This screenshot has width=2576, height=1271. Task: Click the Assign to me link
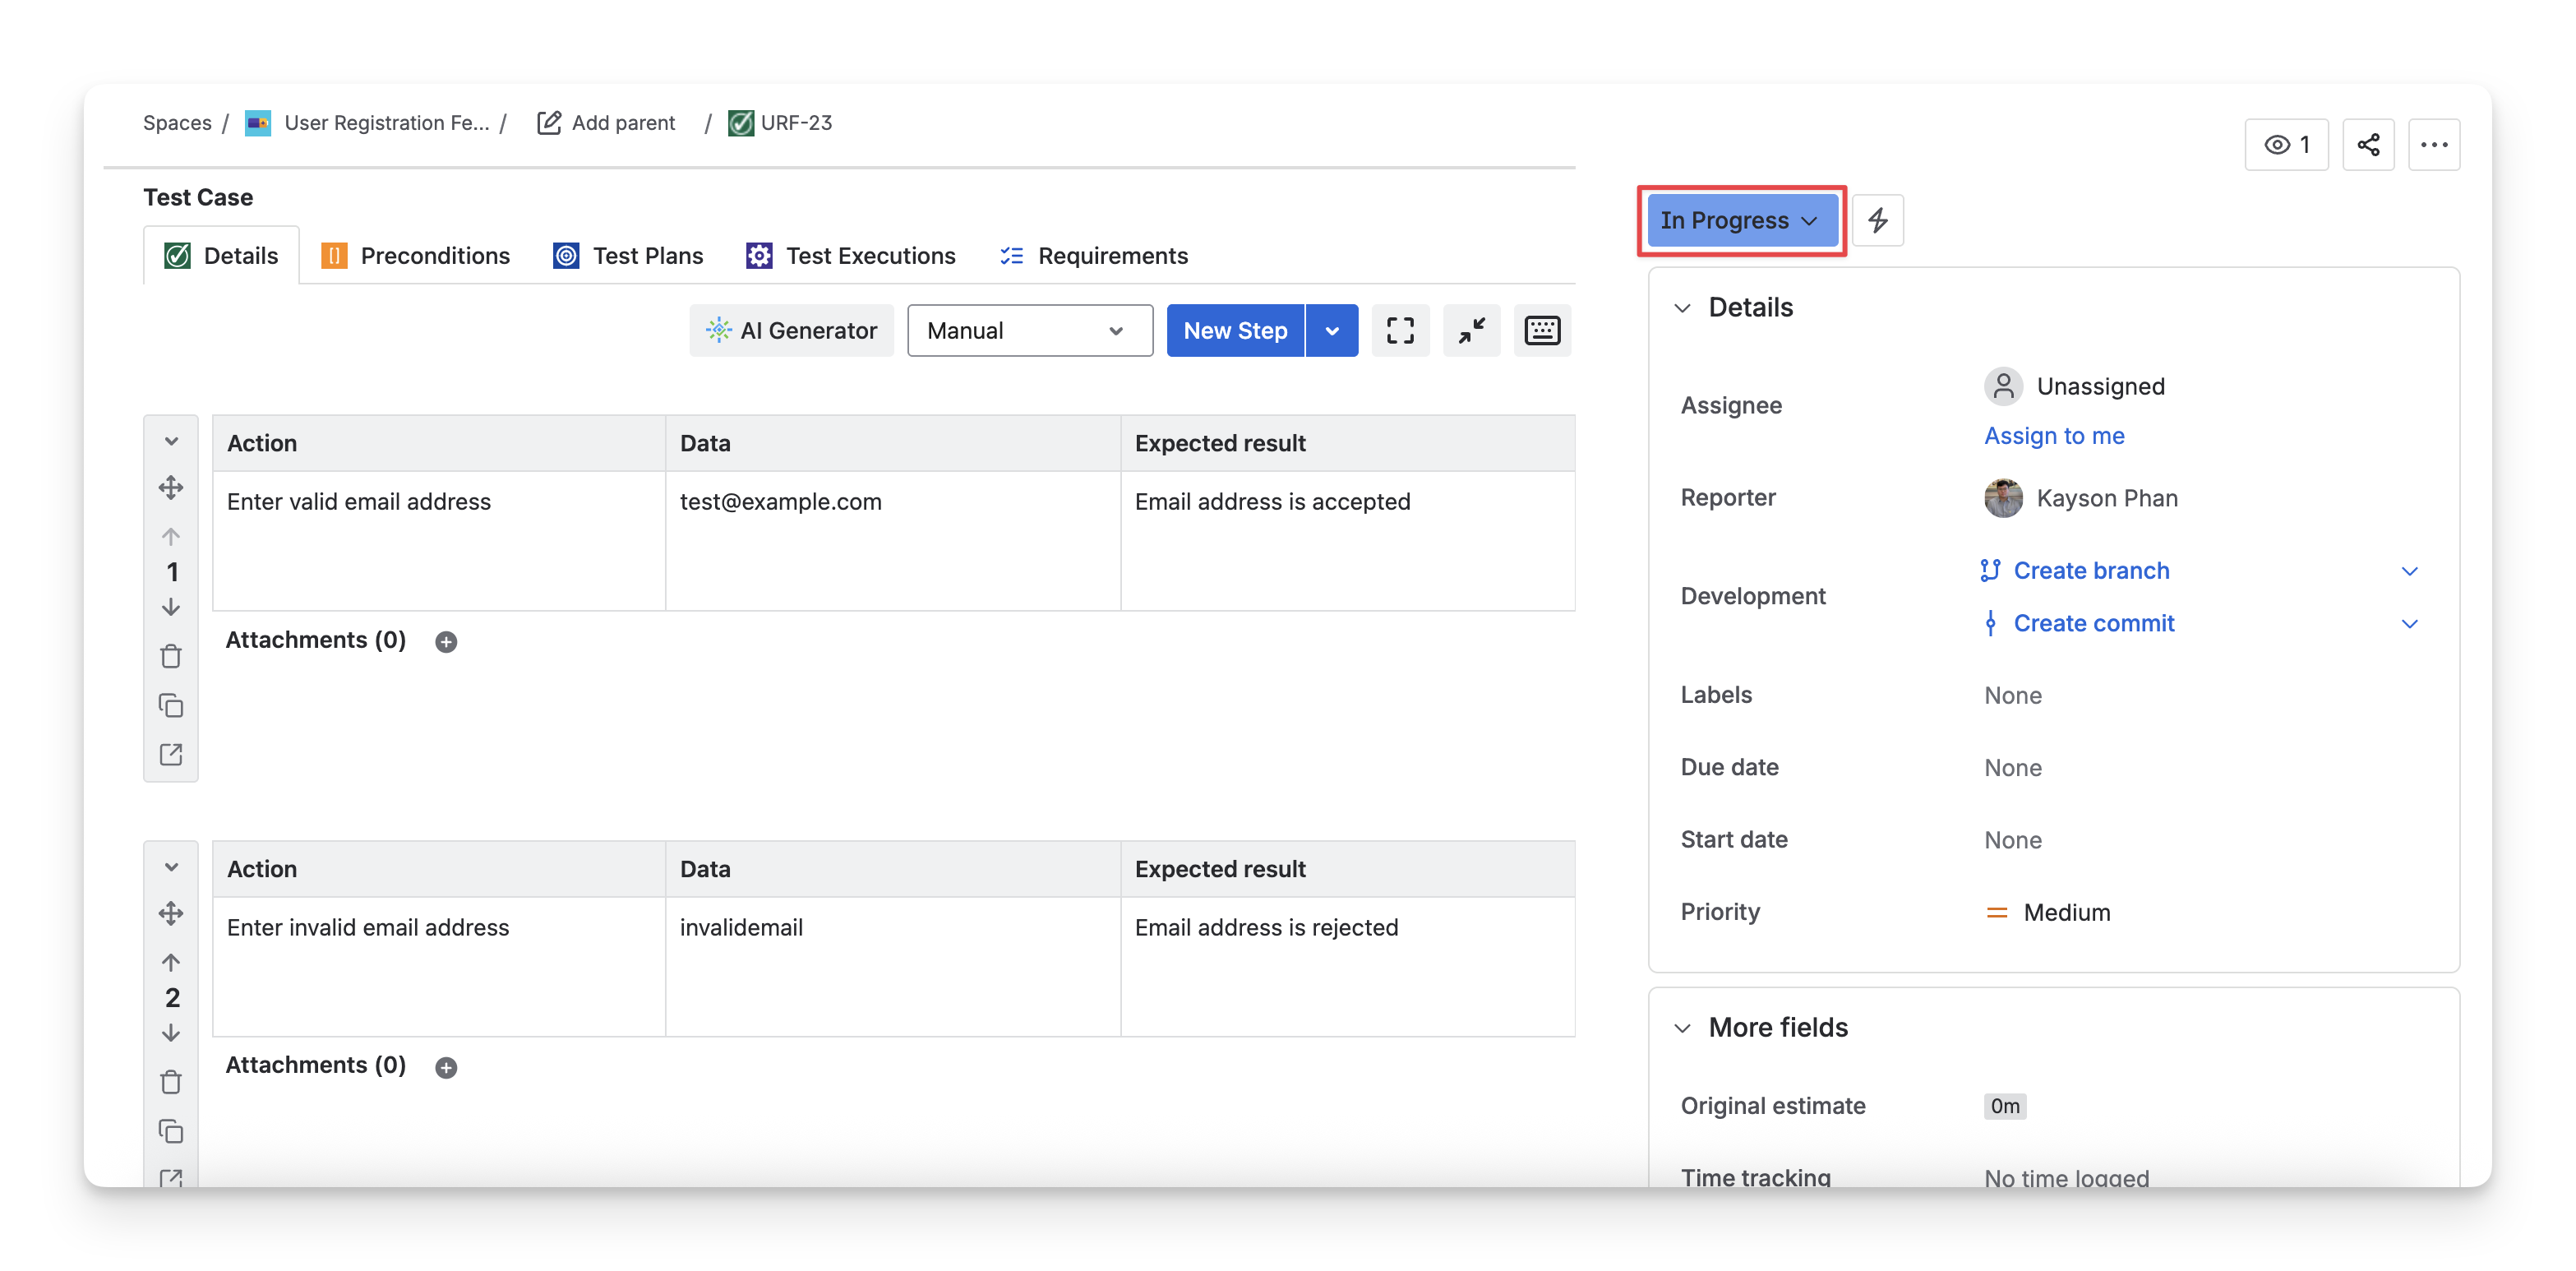[x=2054, y=436]
